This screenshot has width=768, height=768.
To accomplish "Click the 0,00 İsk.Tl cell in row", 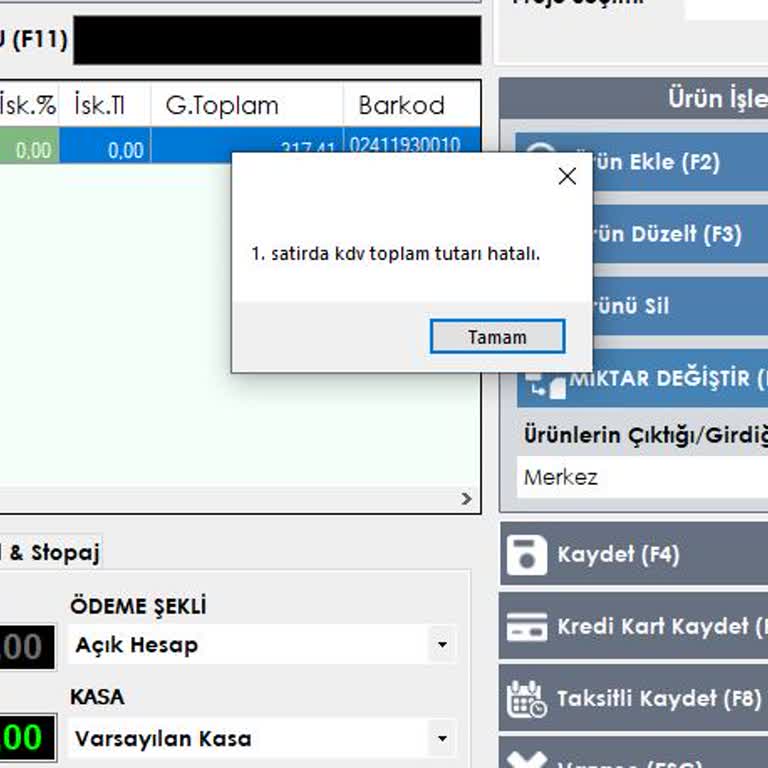I will coord(105,145).
